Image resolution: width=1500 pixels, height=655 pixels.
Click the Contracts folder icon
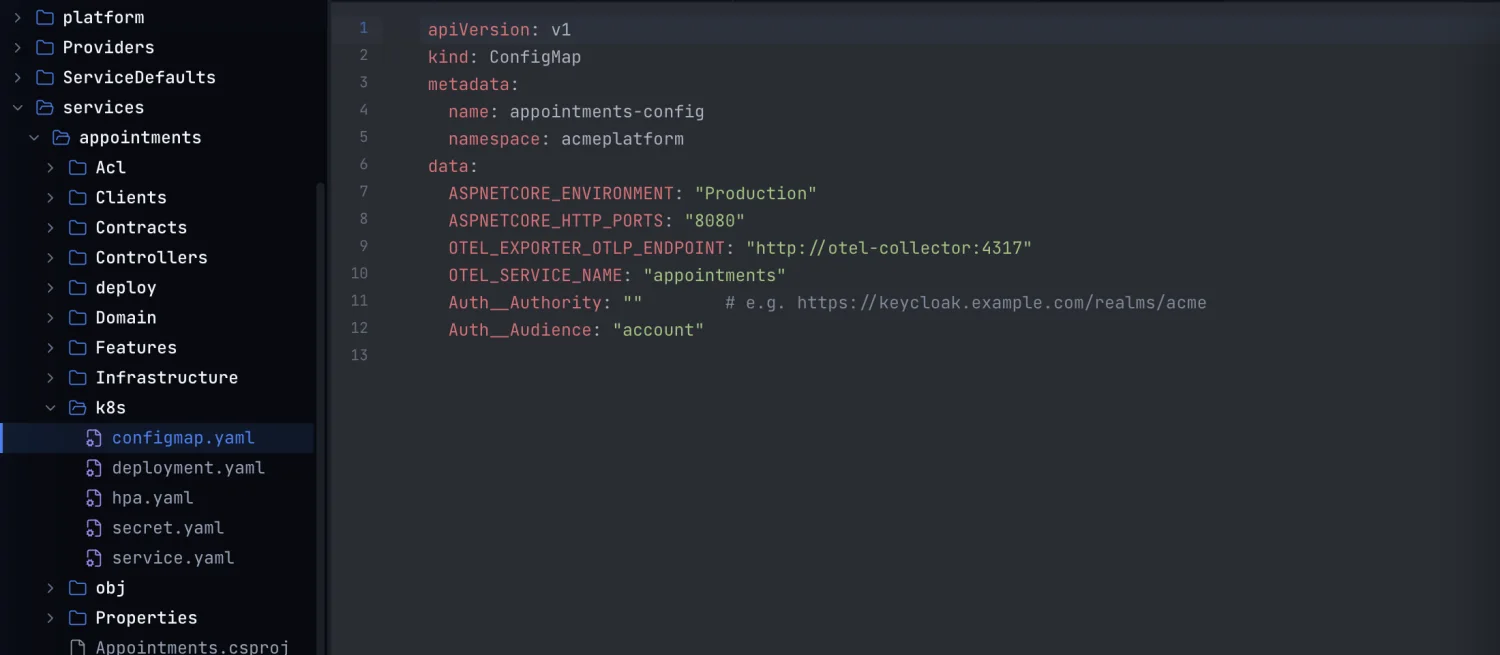(x=77, y=228)
